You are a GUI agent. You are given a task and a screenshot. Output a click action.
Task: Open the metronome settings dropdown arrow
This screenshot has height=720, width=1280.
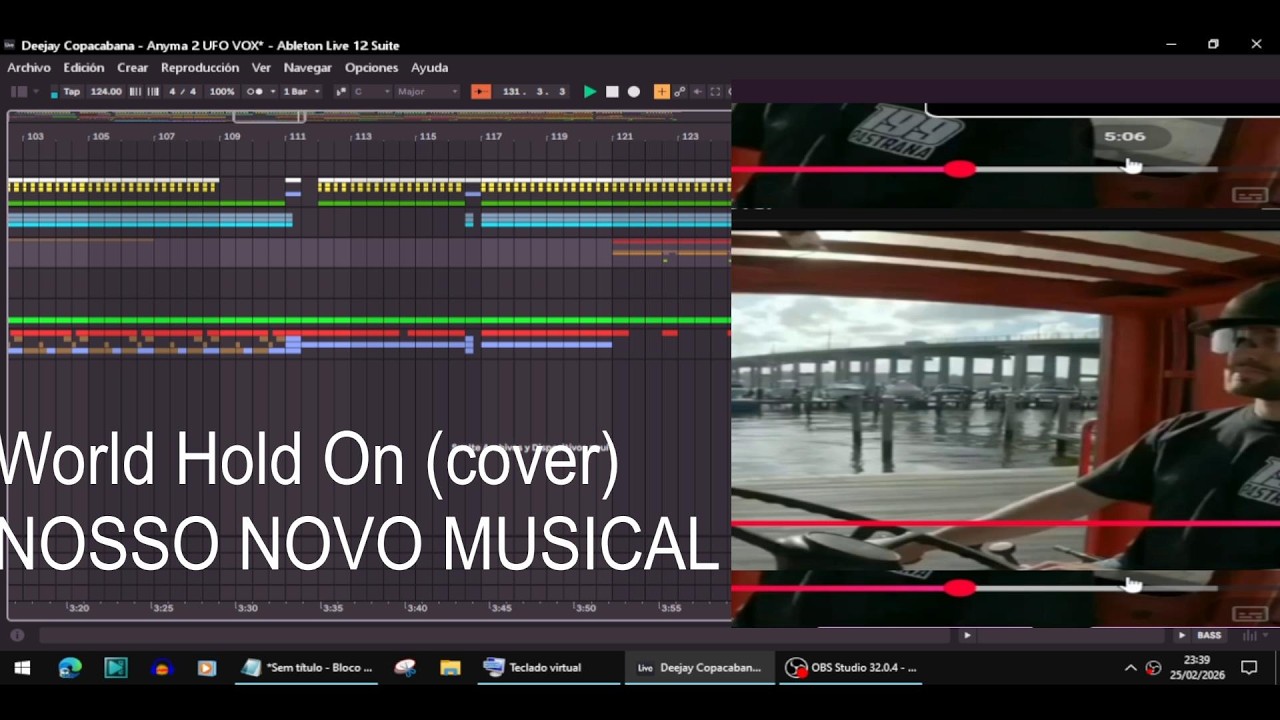[x=272, y=91]
